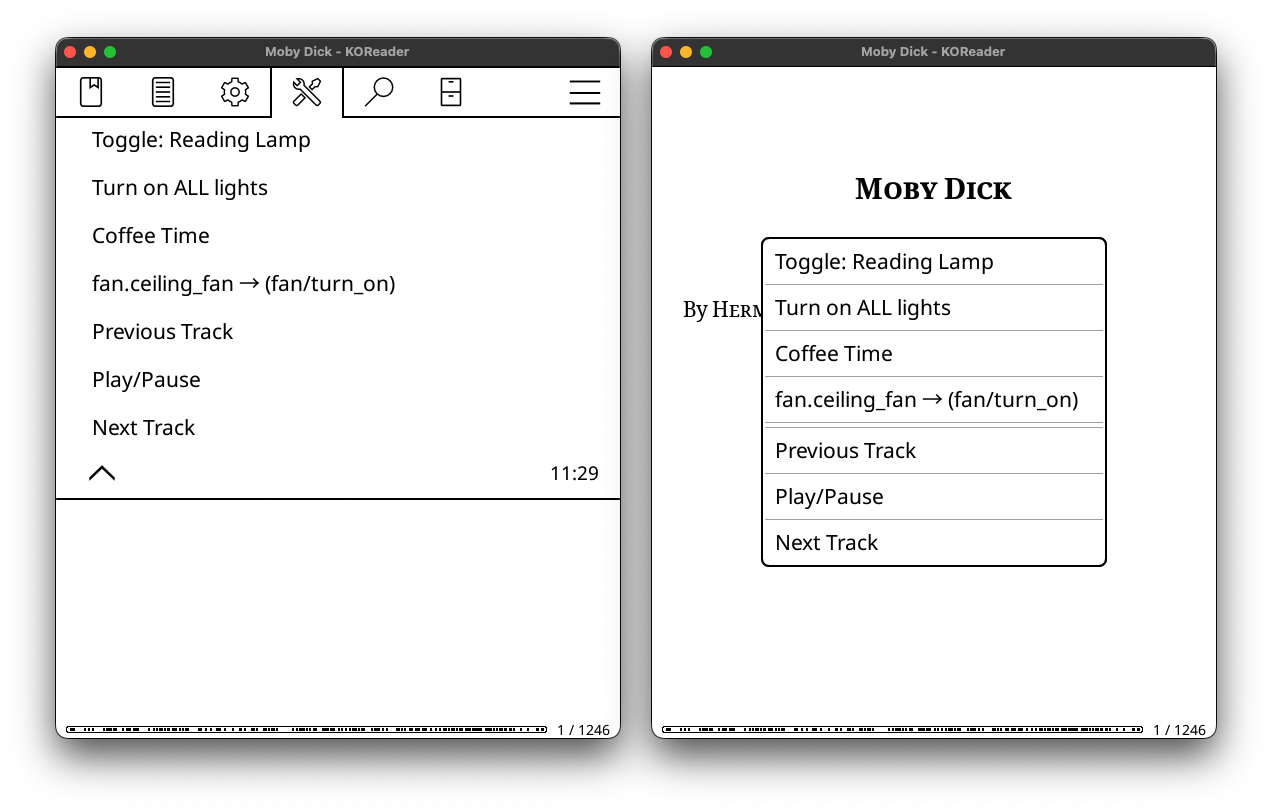This screenshot has width=1272, height=812.
Task: Click the progress bar in left window footer
Action: [x=306, y=730]
